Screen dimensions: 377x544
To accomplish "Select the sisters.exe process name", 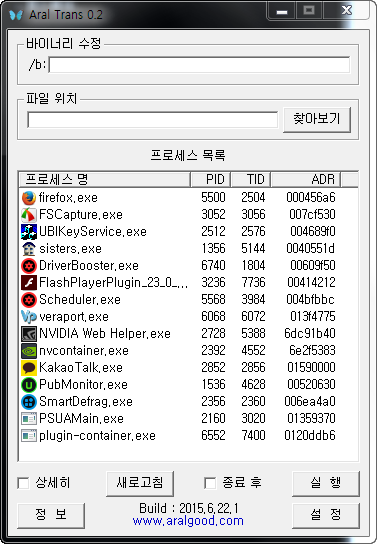I will (70, 249).
